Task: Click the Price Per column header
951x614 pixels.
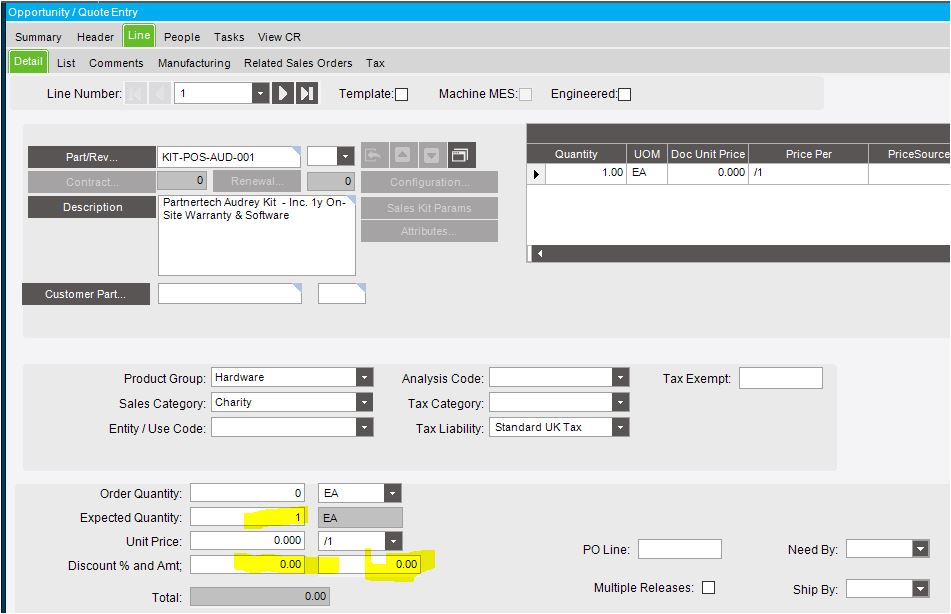Action: (x=808, y=154)
